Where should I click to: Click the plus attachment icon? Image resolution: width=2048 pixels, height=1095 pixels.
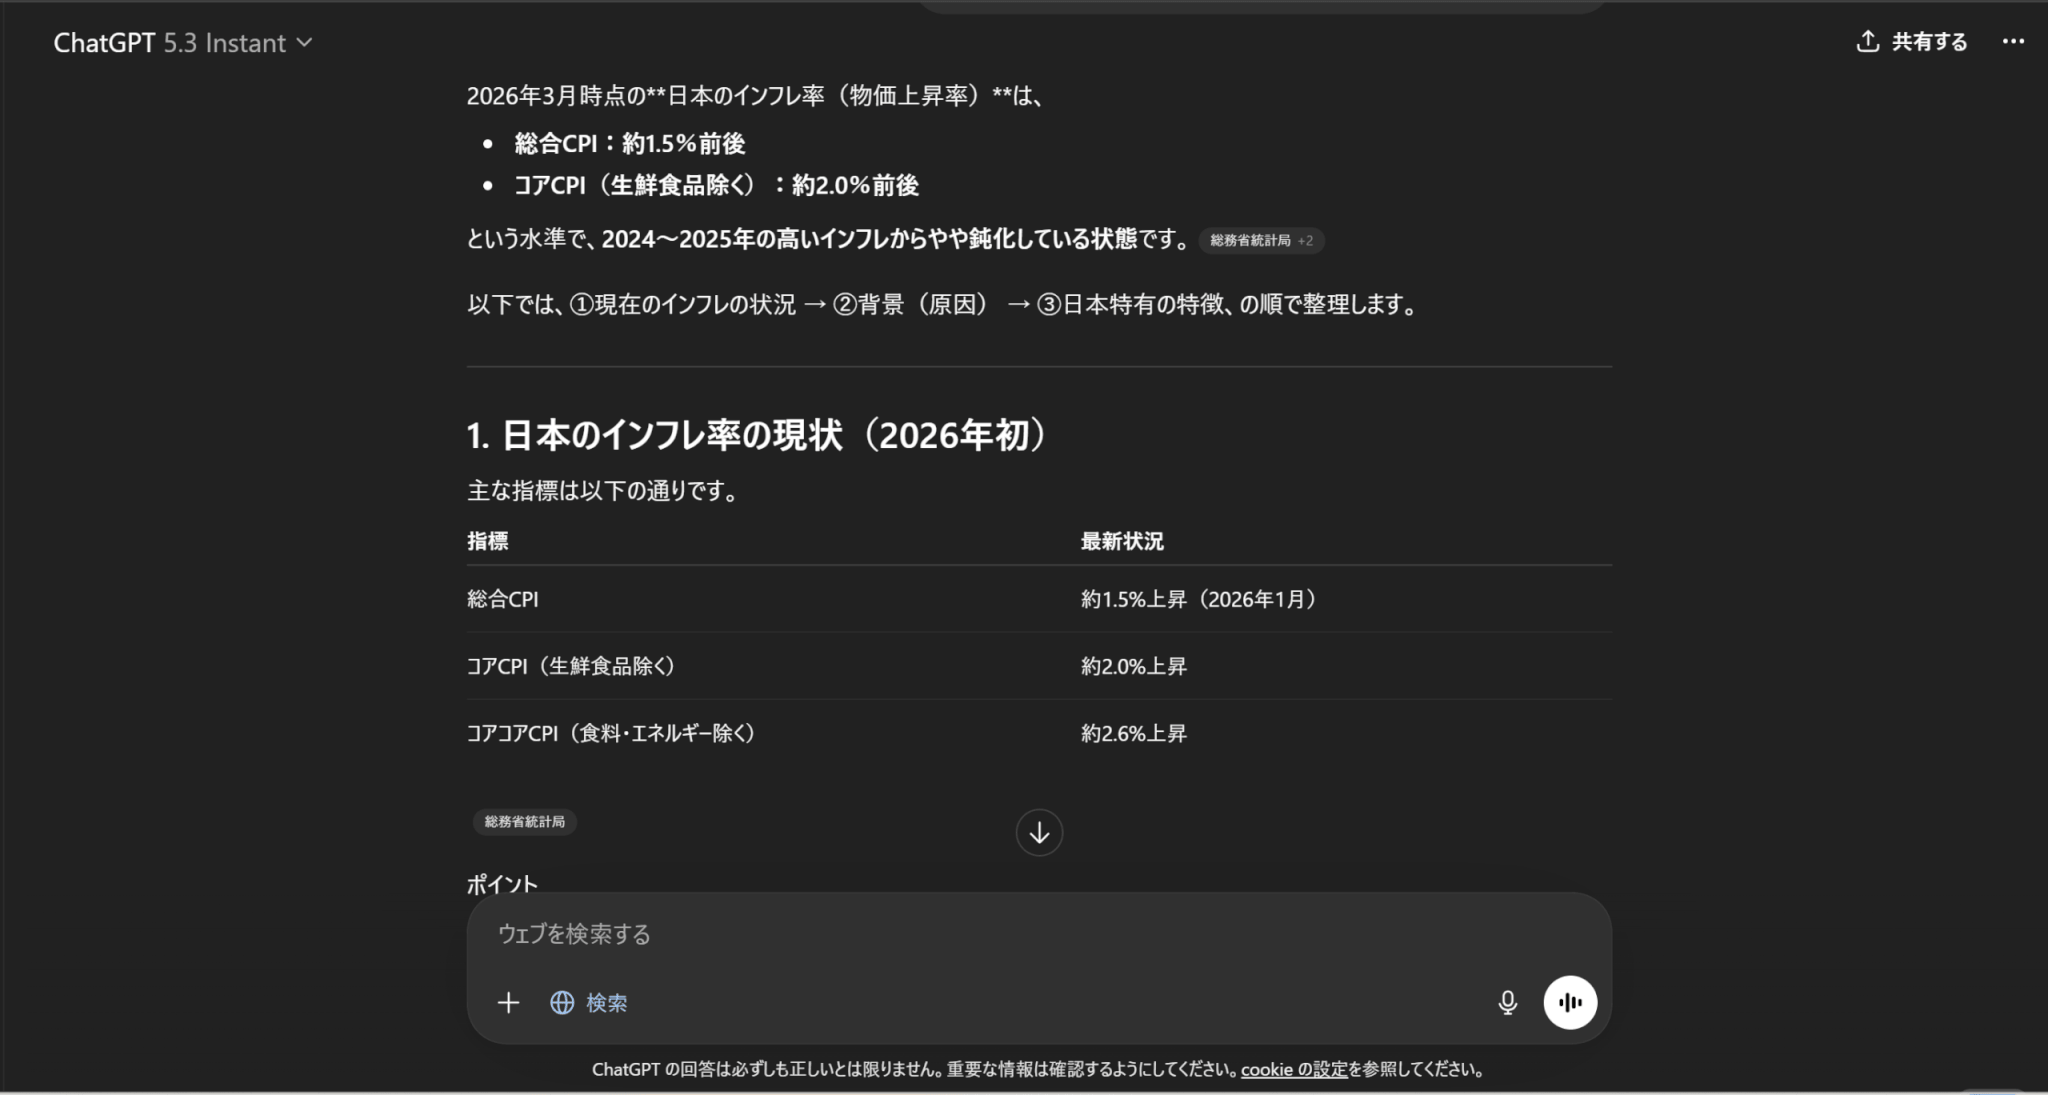(508, 1003)
